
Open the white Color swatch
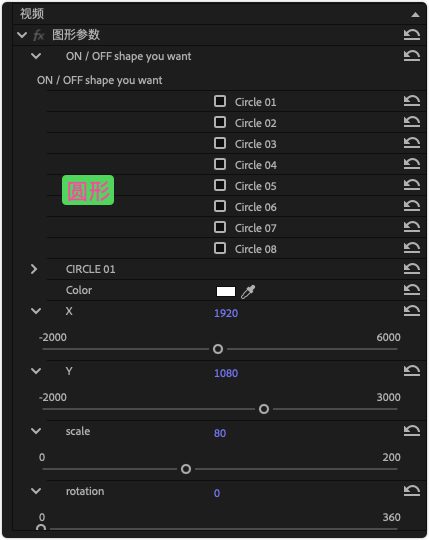226,291
